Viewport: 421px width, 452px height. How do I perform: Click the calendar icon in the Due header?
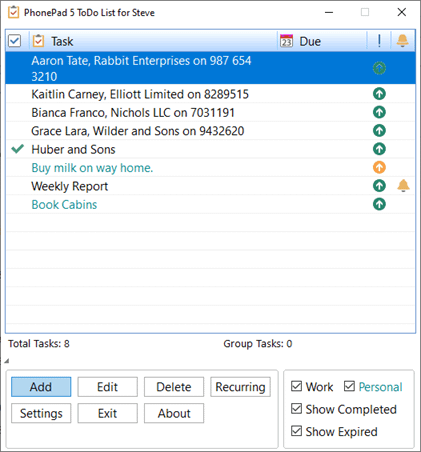(x=286, y=41)
